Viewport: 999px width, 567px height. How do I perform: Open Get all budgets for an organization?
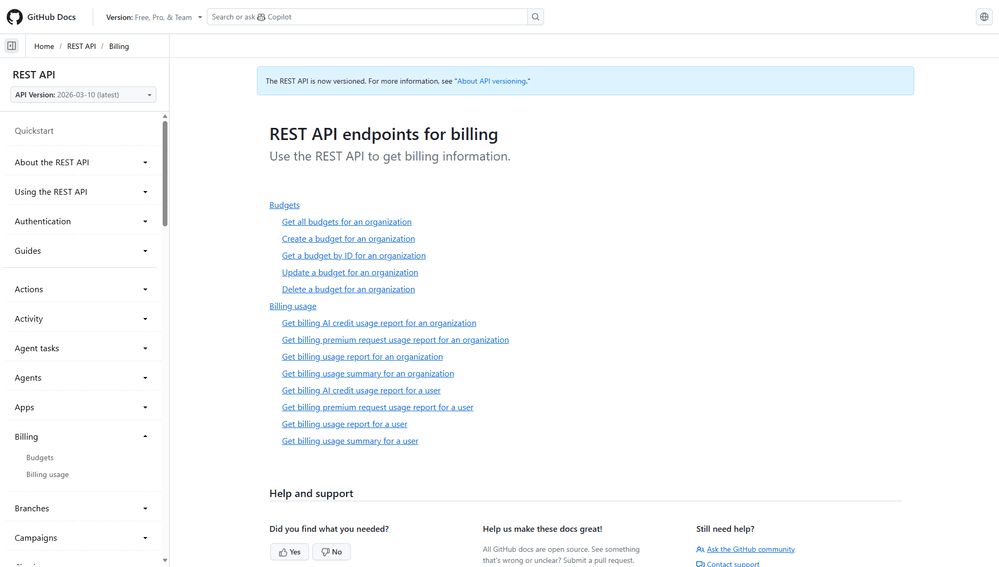coord(347,222)
